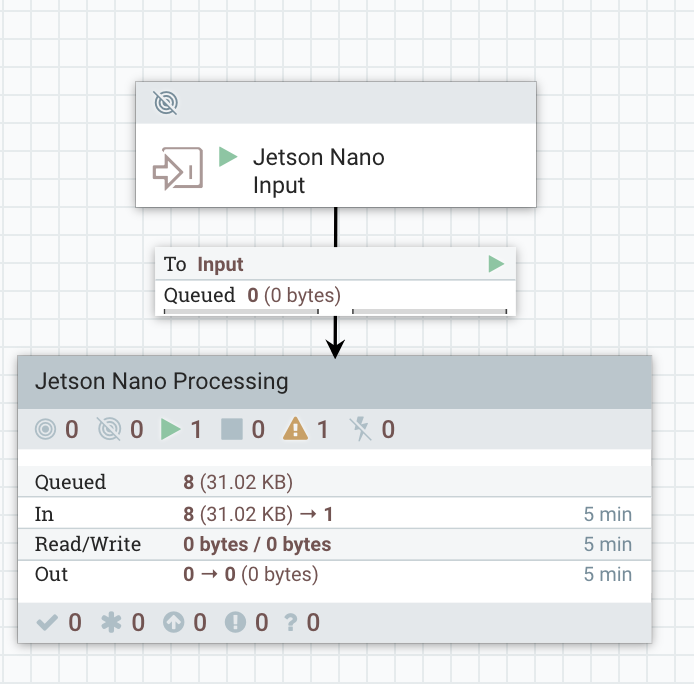Click the 5 min label in the In row
This screenshot has width=694, height=684.
[608, 514]
